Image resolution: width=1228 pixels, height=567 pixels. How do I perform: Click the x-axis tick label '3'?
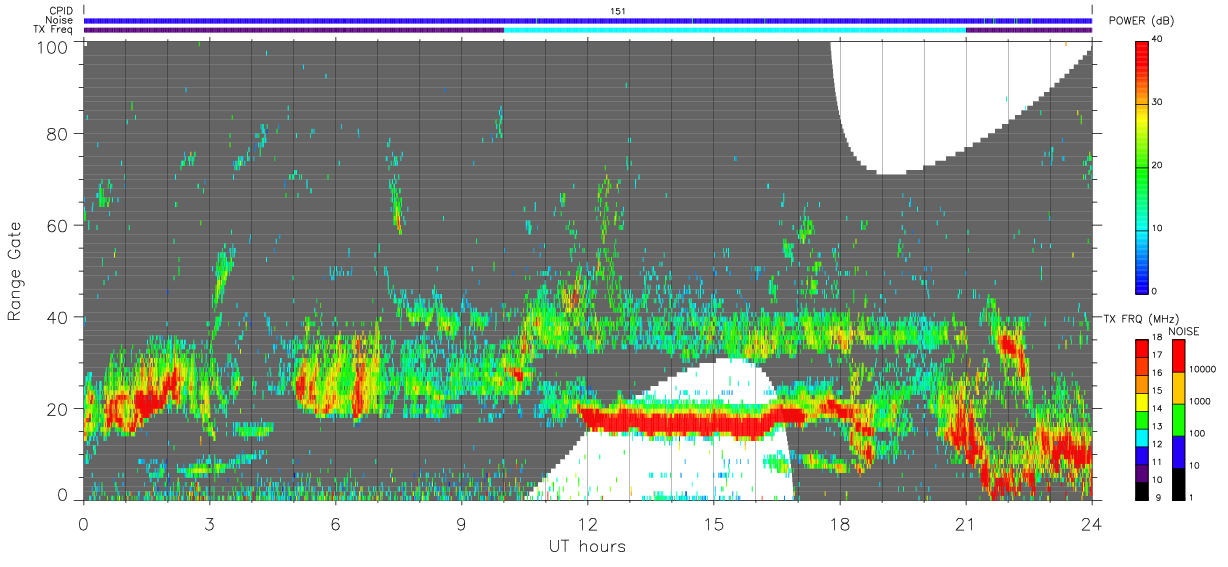(x=209, y=523)
